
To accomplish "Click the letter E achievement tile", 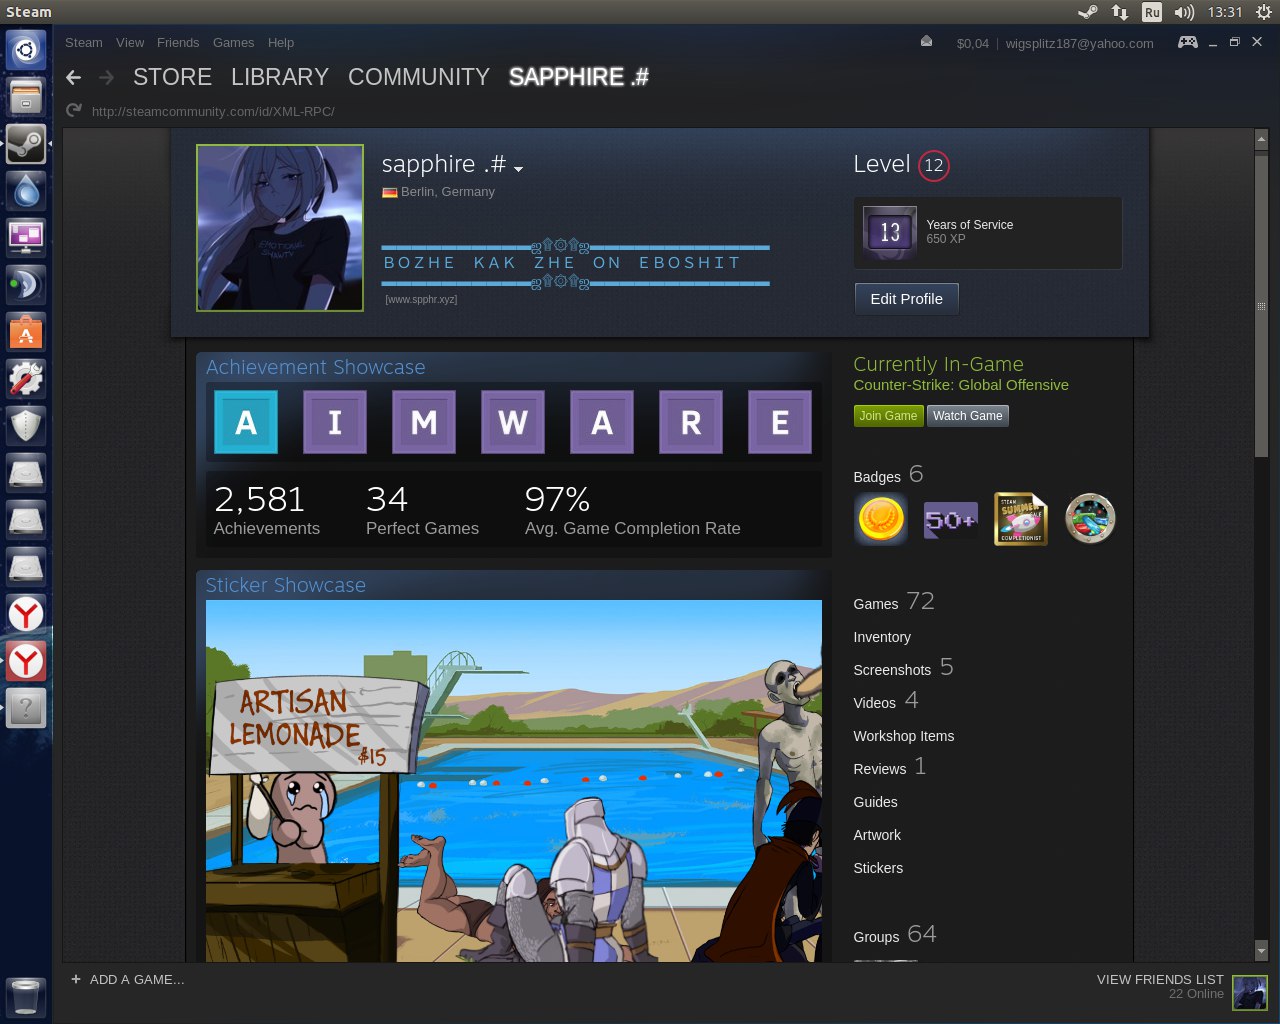I will point(780,422).
